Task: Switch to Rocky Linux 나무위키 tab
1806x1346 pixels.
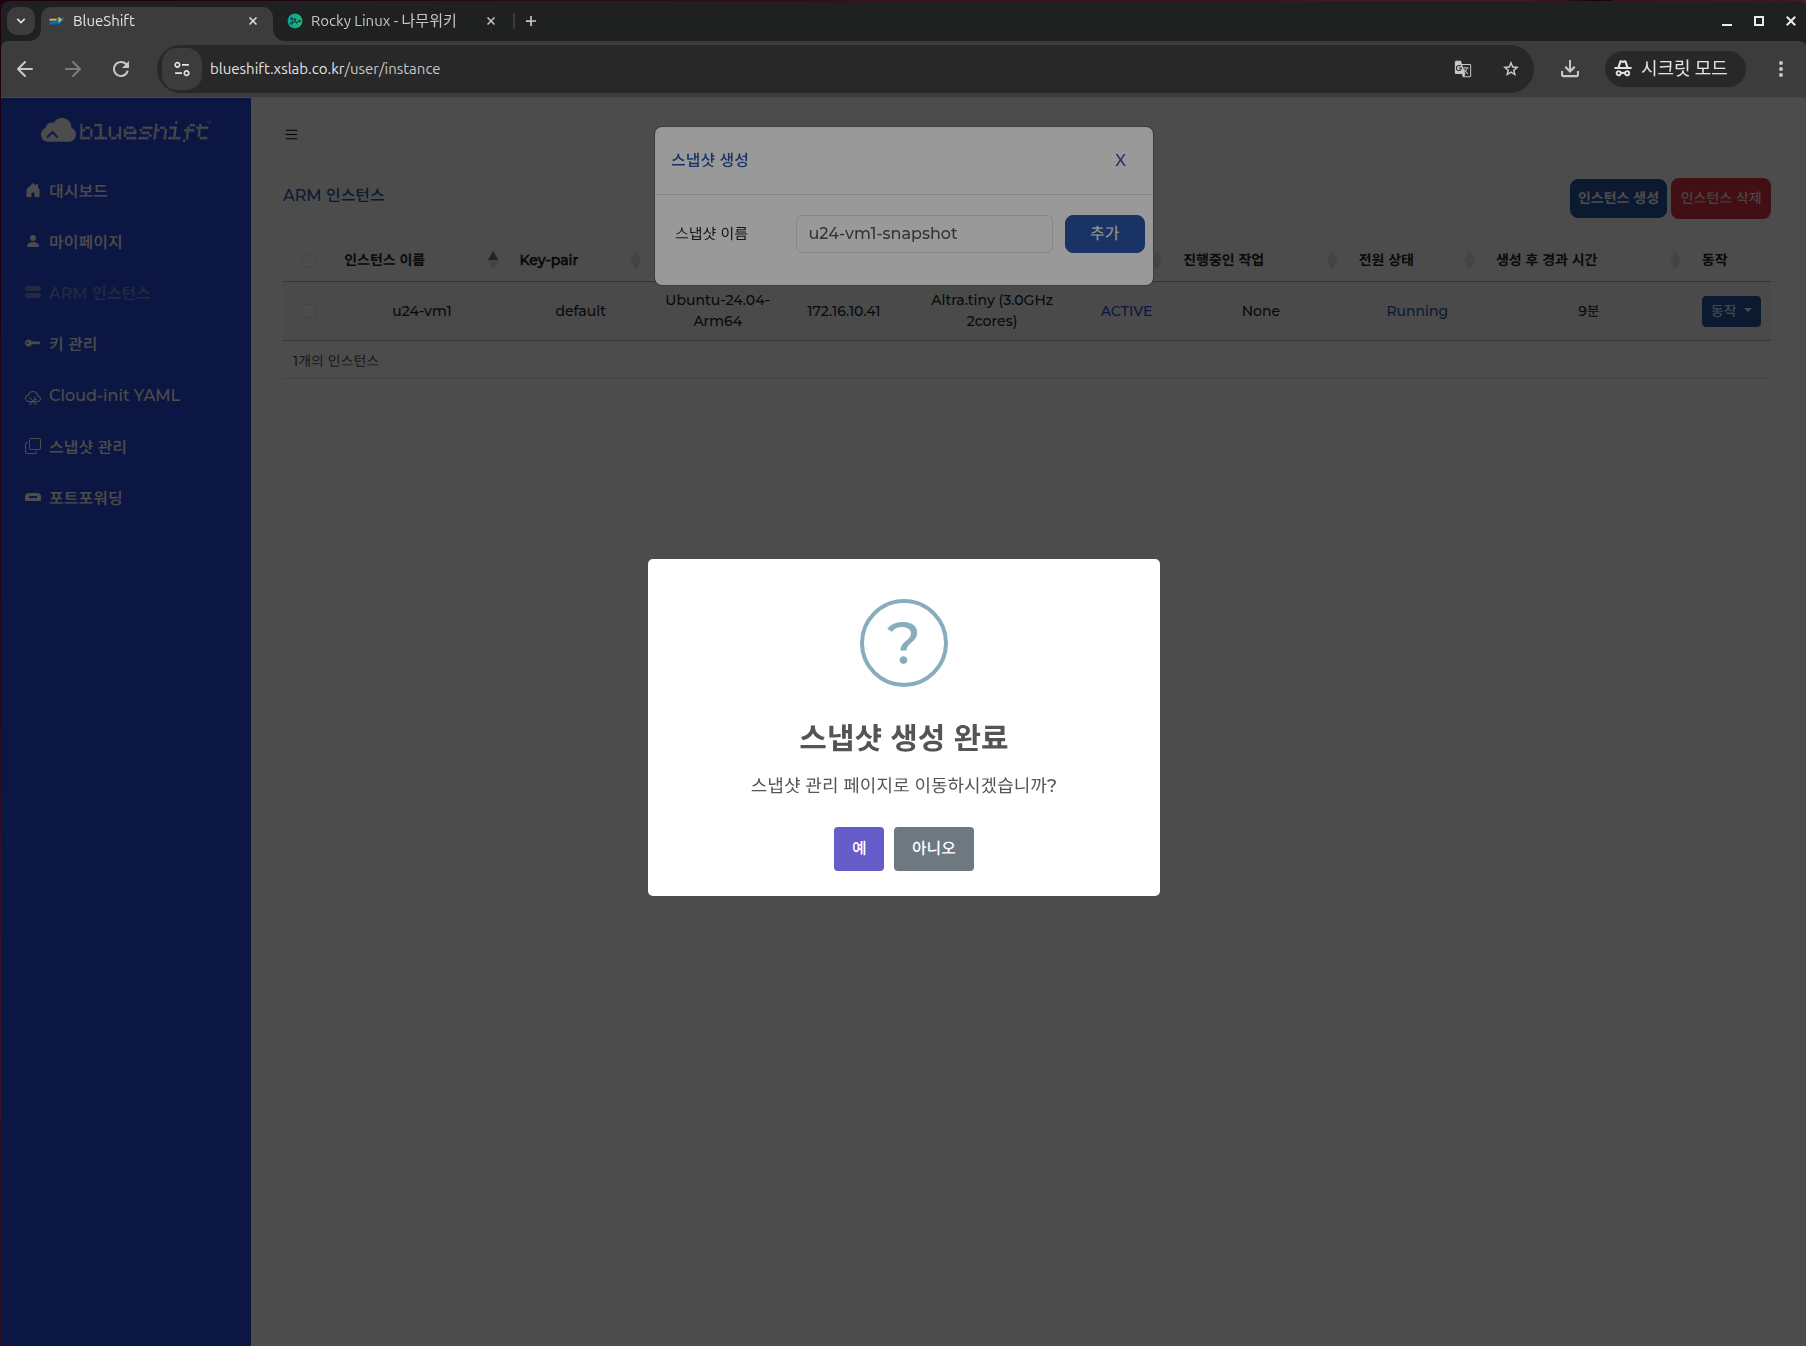Action: (383, 21)
